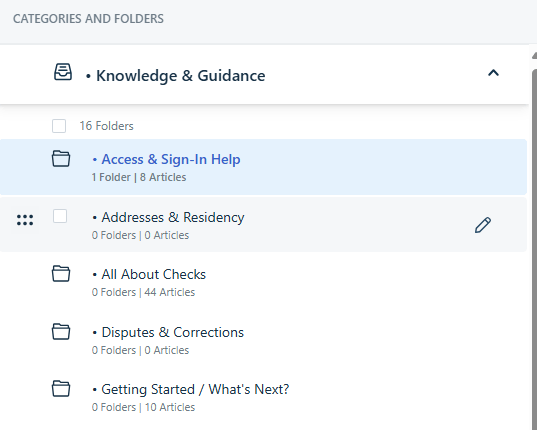
Task: Click the scrollbar up arrow
Action: (x=534, y=55)
